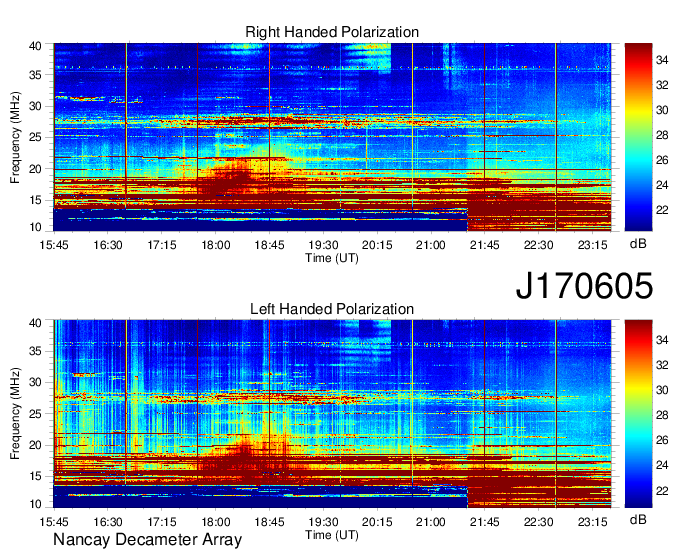This screenshot has width=680, height=552.
Task: Click the 'Nancay Decameter Array' caption
Action: click(147, 539)
